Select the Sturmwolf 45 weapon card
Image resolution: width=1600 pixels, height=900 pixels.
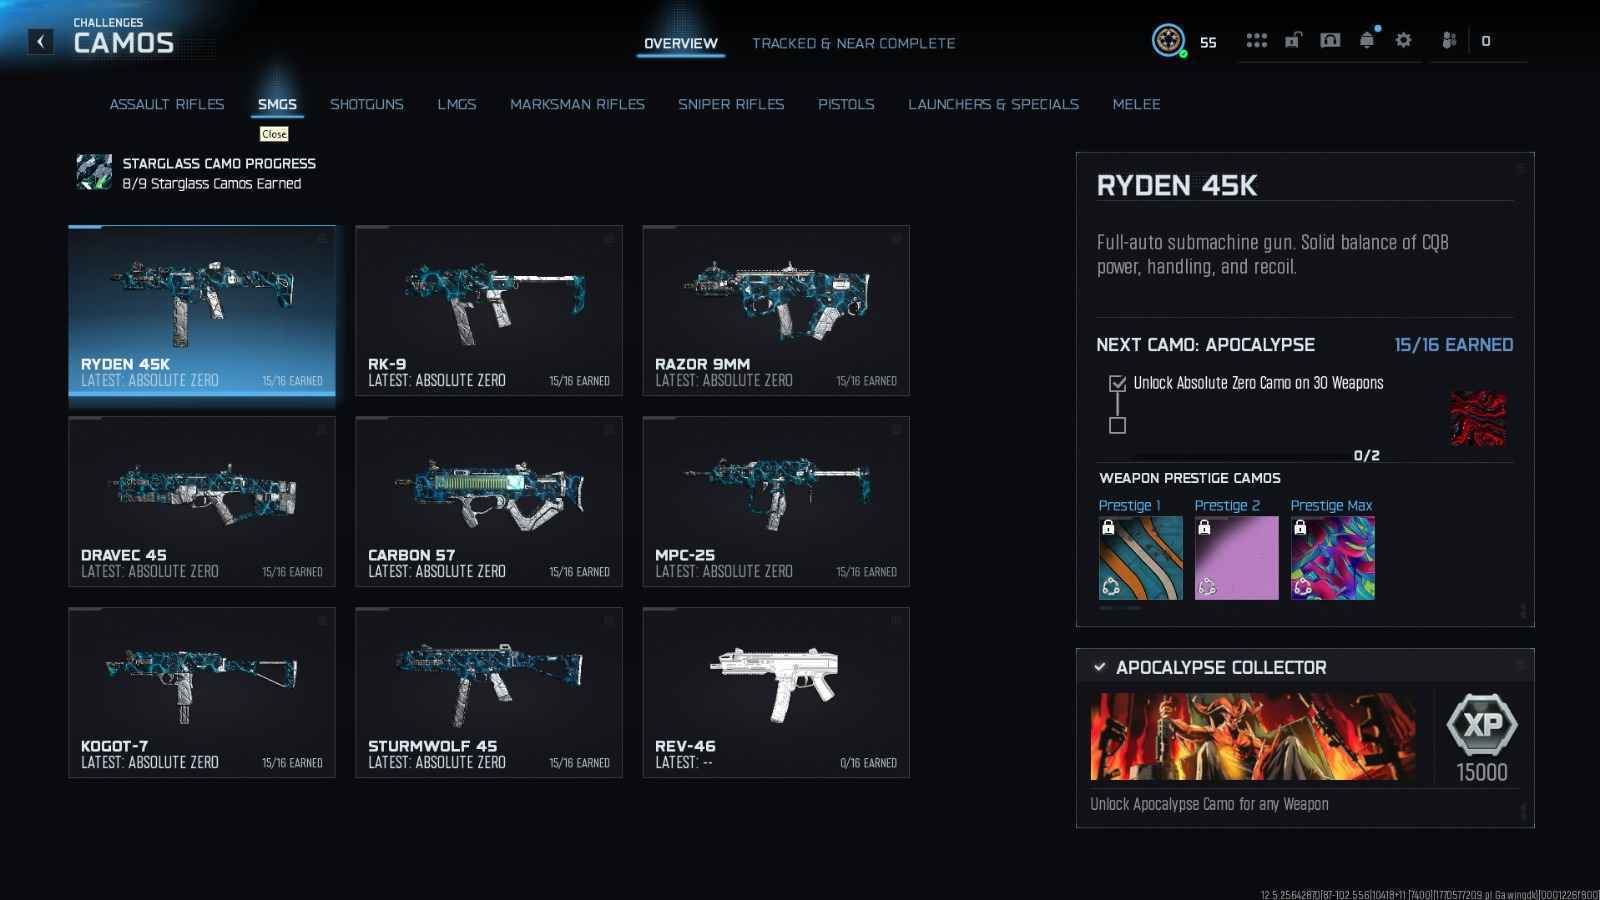pos(489,692)
